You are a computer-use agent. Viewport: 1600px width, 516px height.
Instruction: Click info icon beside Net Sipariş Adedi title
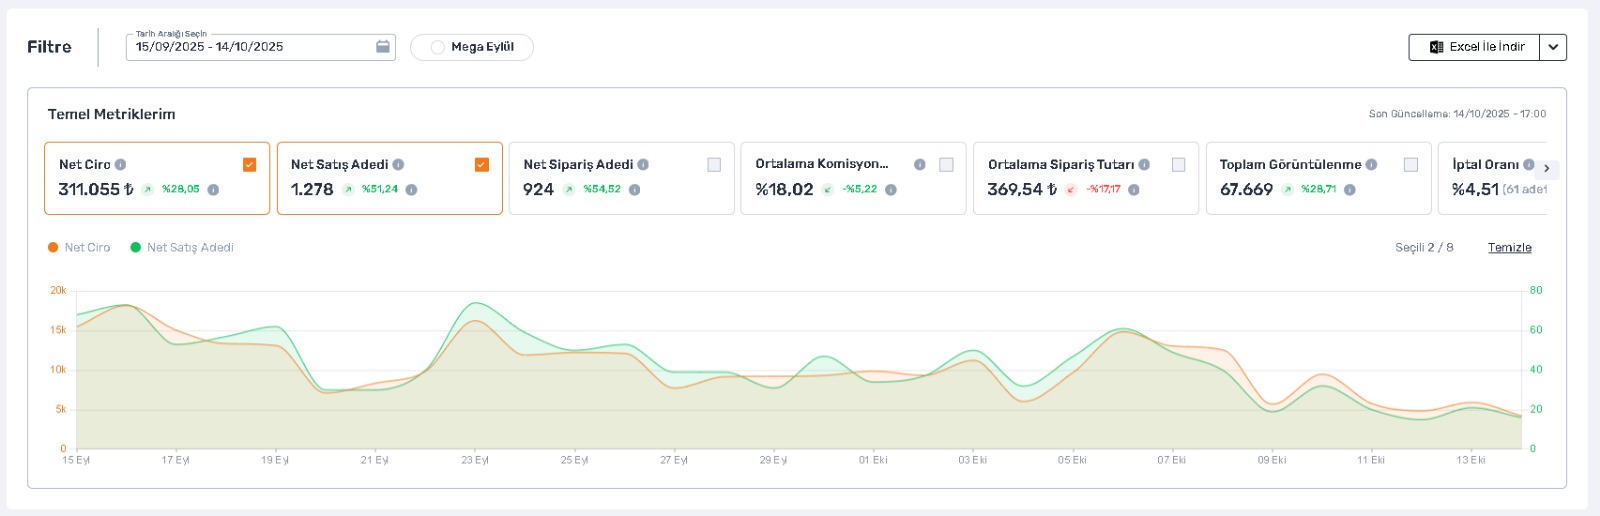coord(643,164)
